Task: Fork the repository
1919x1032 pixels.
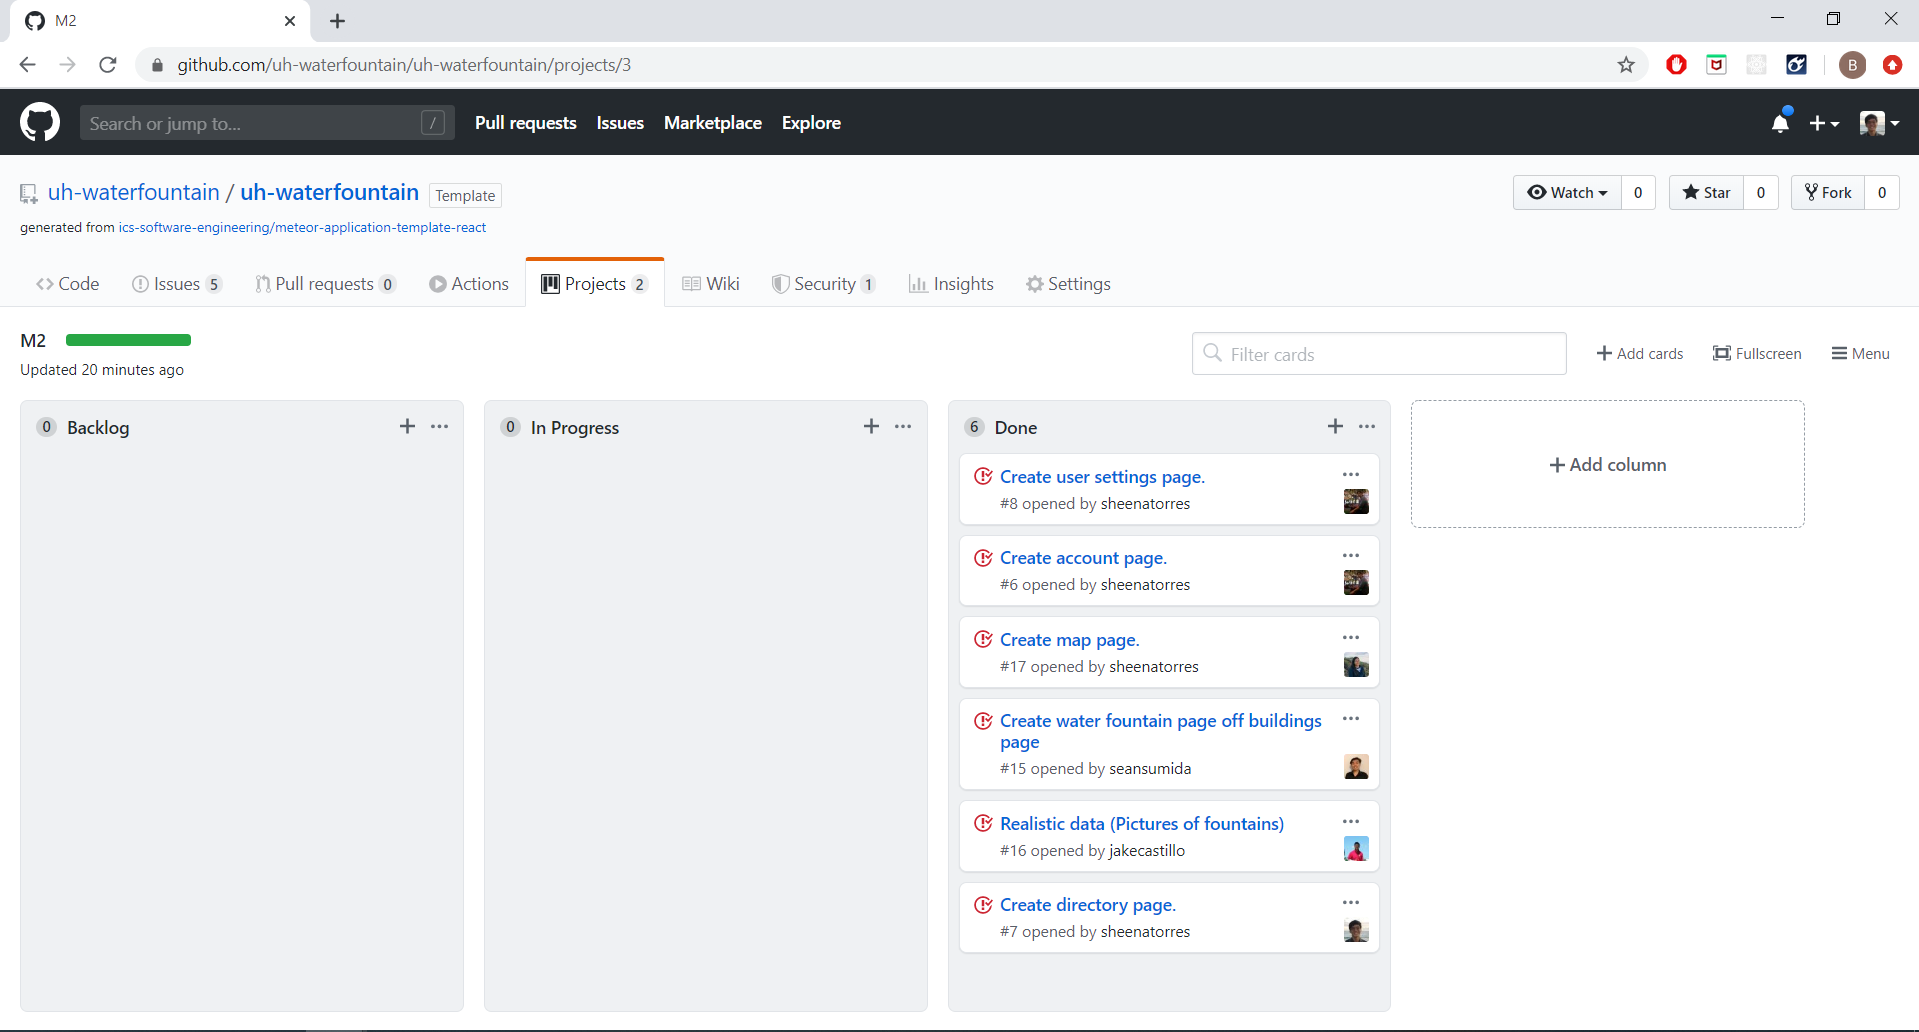Action: coord(1828,193)
